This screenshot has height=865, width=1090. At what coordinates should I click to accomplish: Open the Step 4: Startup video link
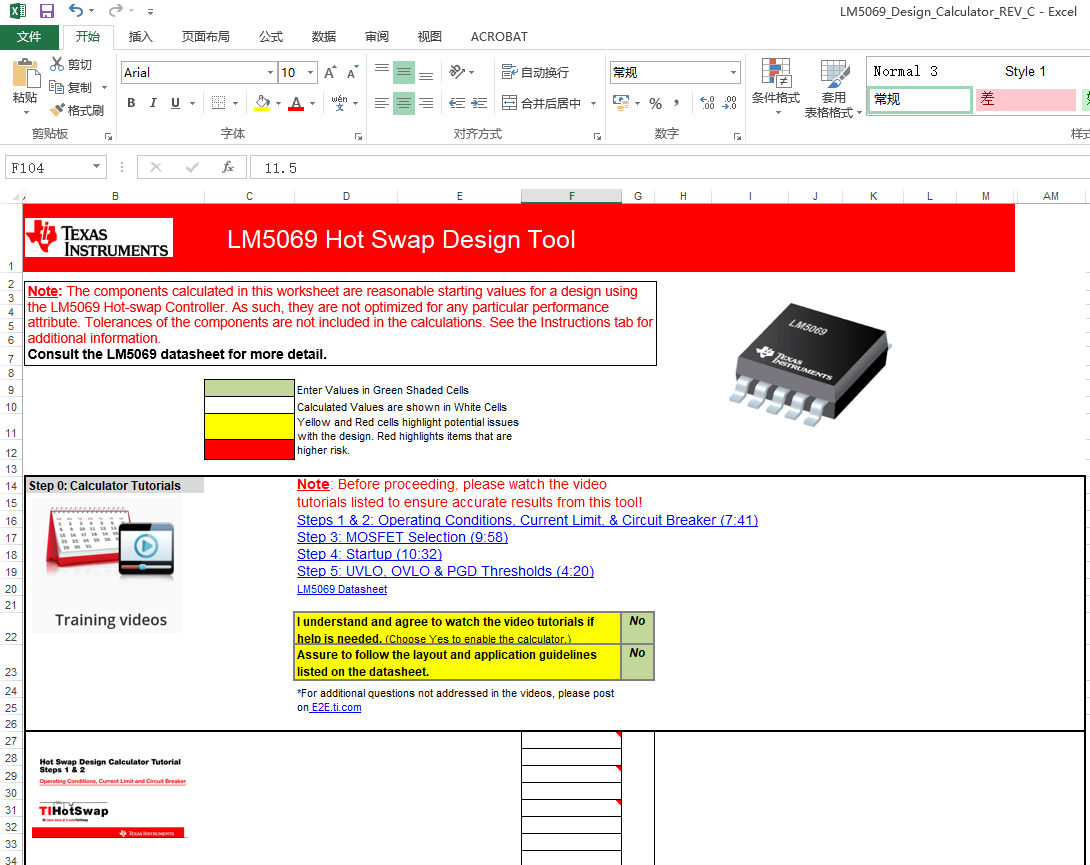(x=369, y=554)
